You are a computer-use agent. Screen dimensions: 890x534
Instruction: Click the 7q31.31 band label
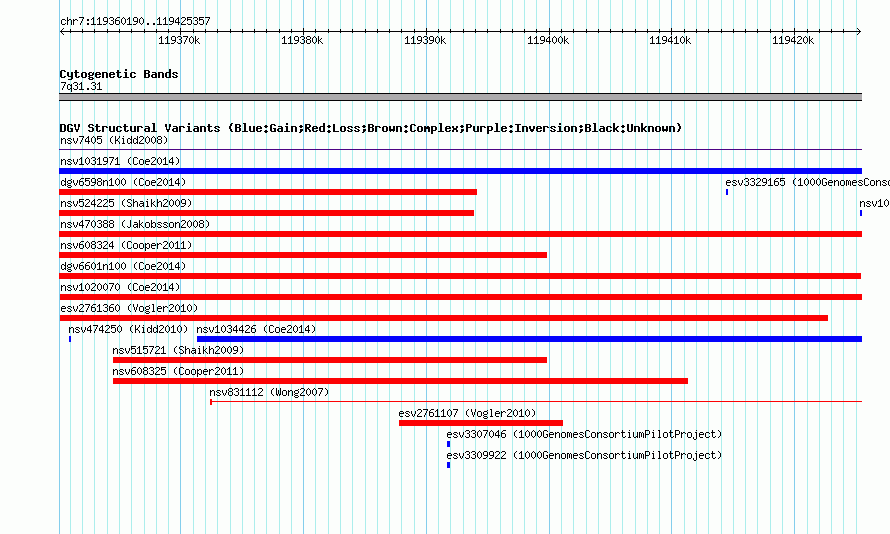pyautogui.click(x=81, y=86)
